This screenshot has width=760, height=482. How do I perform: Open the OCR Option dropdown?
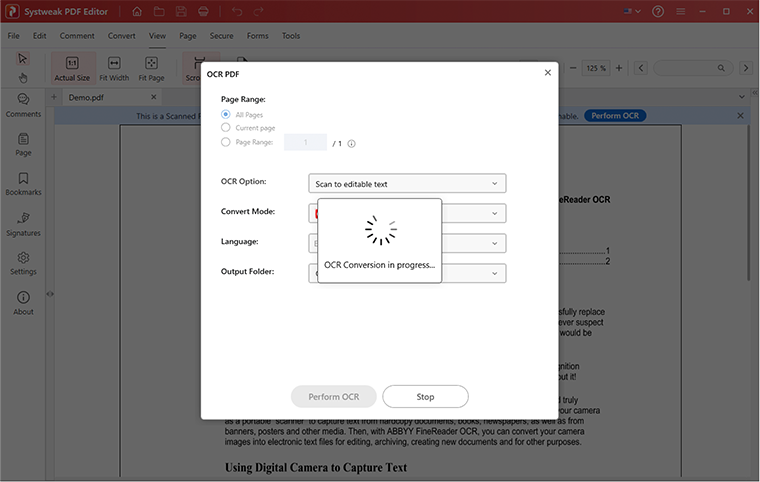pos(407,184)
